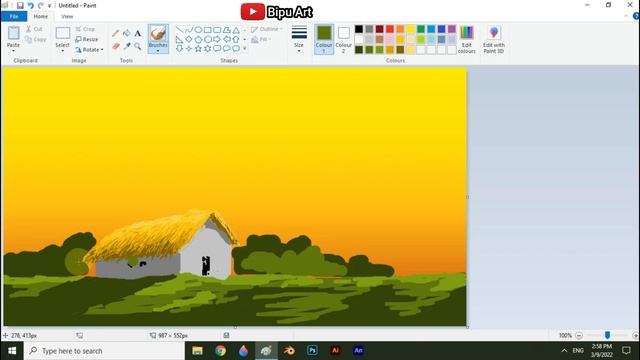Choose the Line shape
The image size is (640, 360).
point(180,30)
